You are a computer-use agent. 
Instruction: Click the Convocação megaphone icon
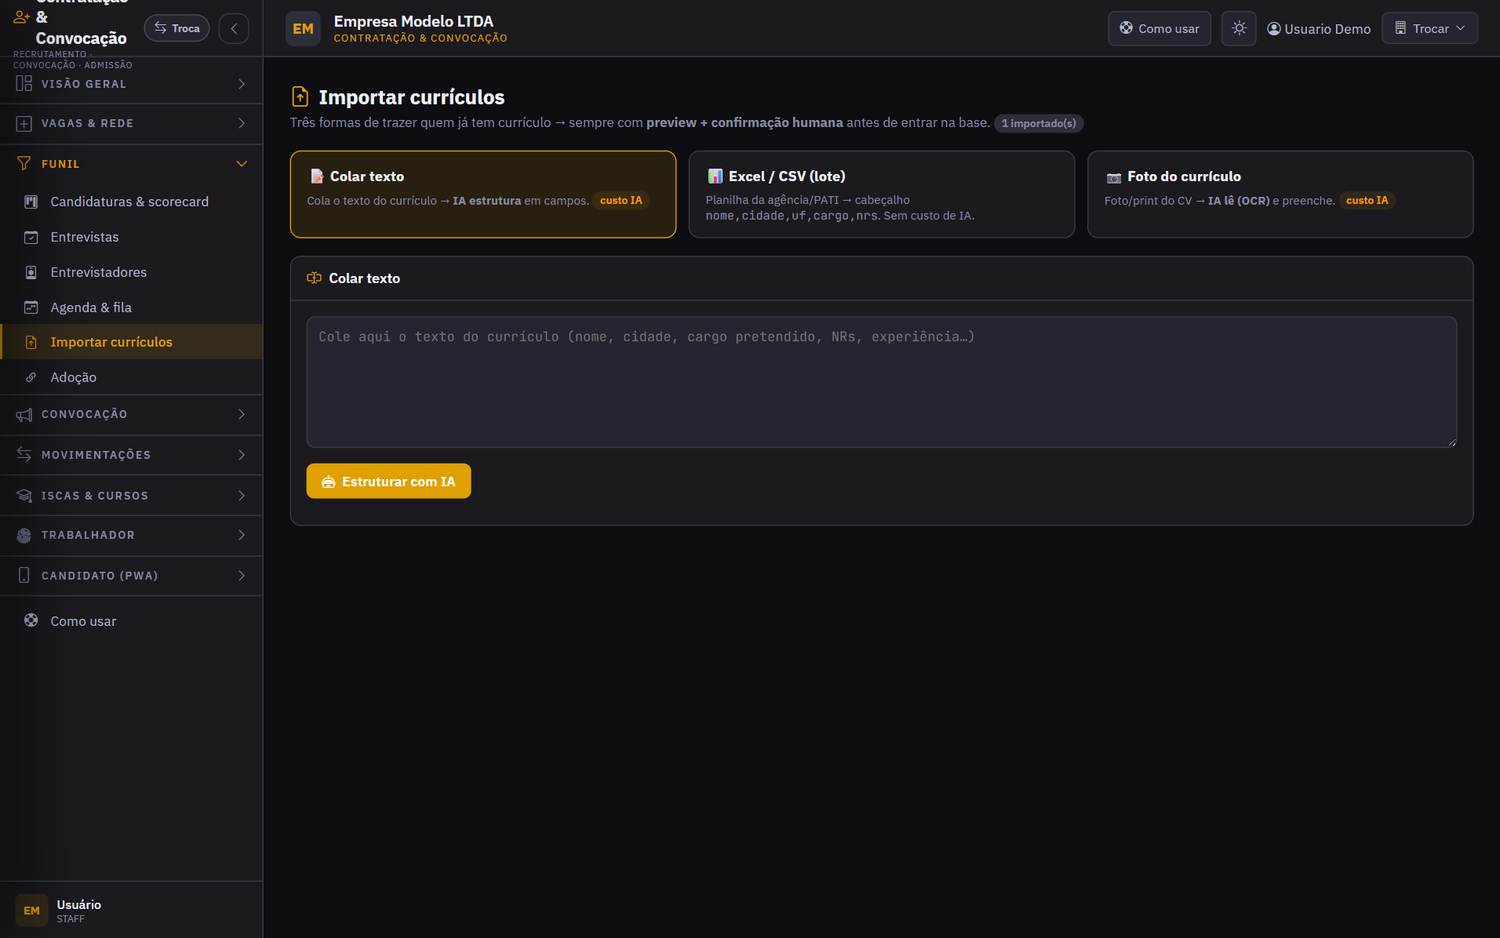tap(24, 414)
